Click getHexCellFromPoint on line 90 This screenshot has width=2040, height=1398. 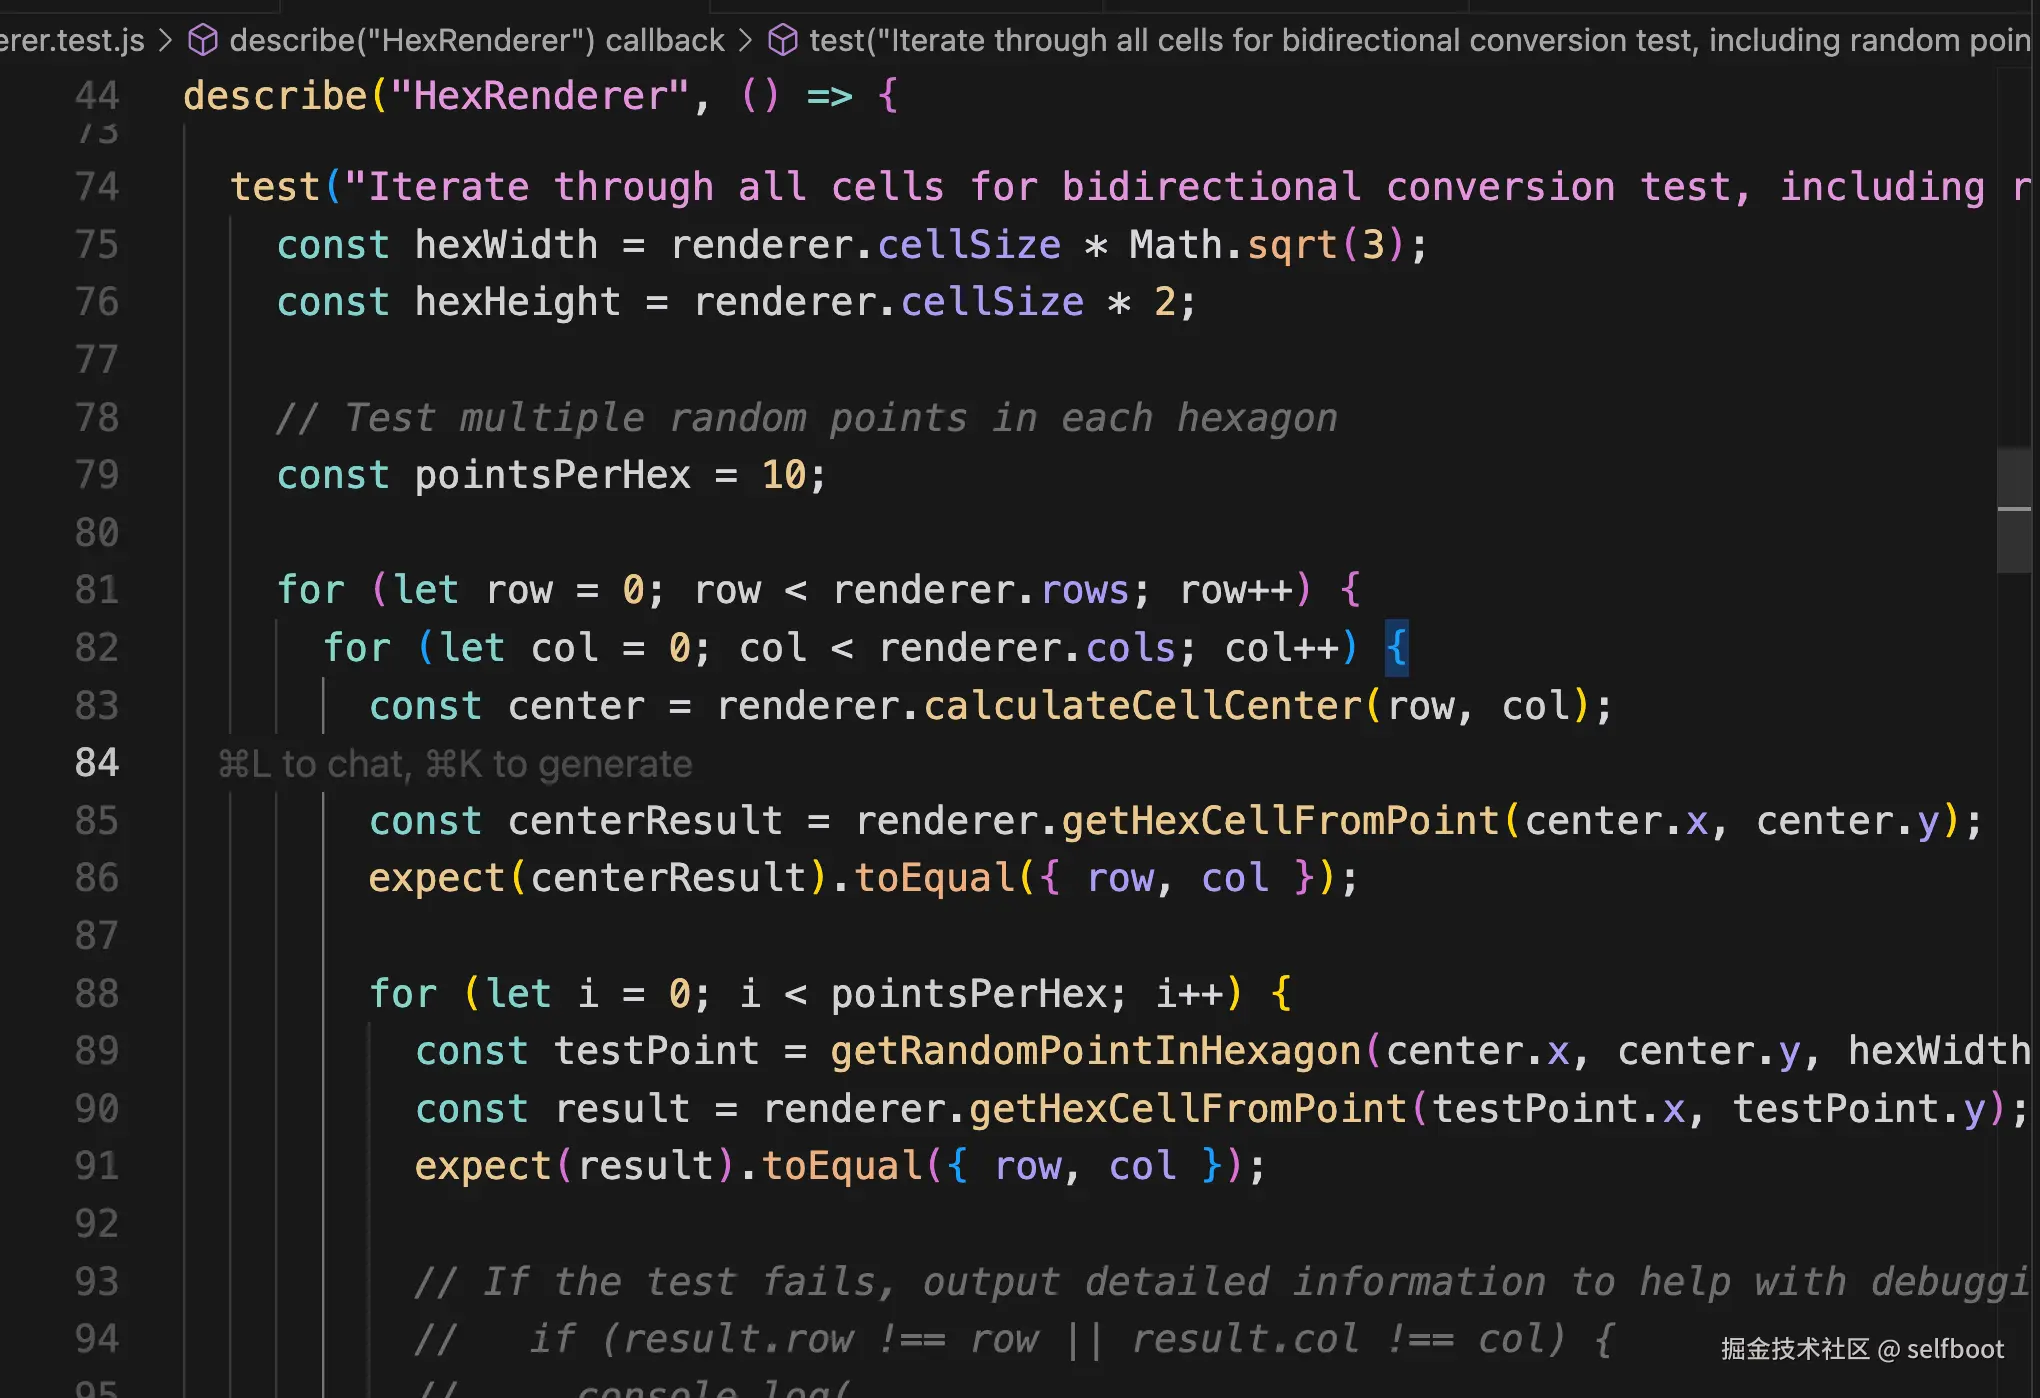click(1187, 1109)
